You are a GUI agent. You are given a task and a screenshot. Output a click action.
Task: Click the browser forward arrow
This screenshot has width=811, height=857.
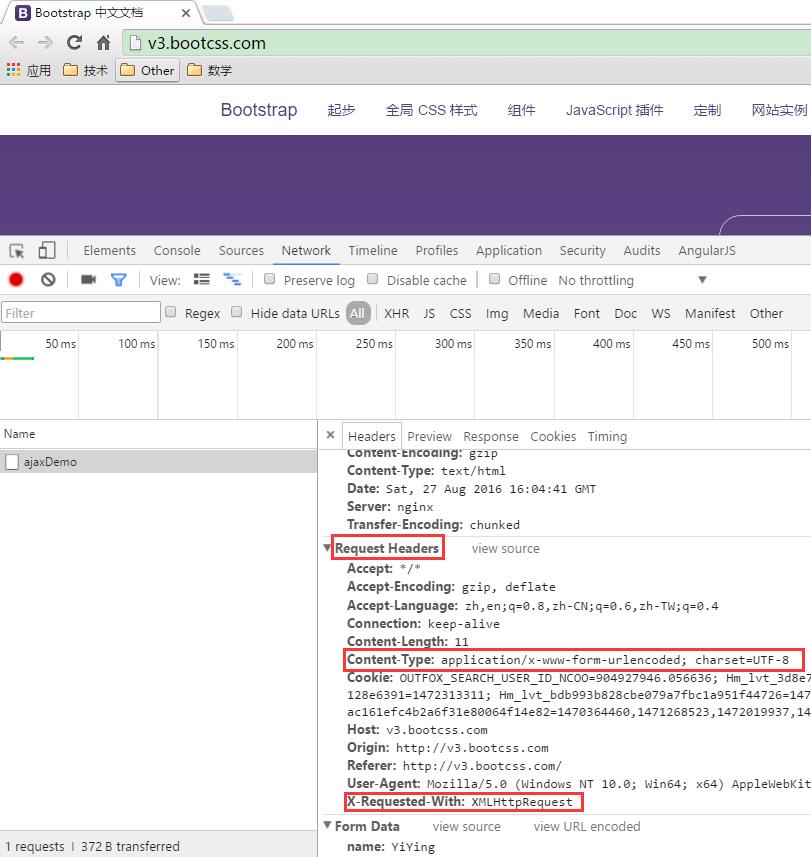(45, 43)
